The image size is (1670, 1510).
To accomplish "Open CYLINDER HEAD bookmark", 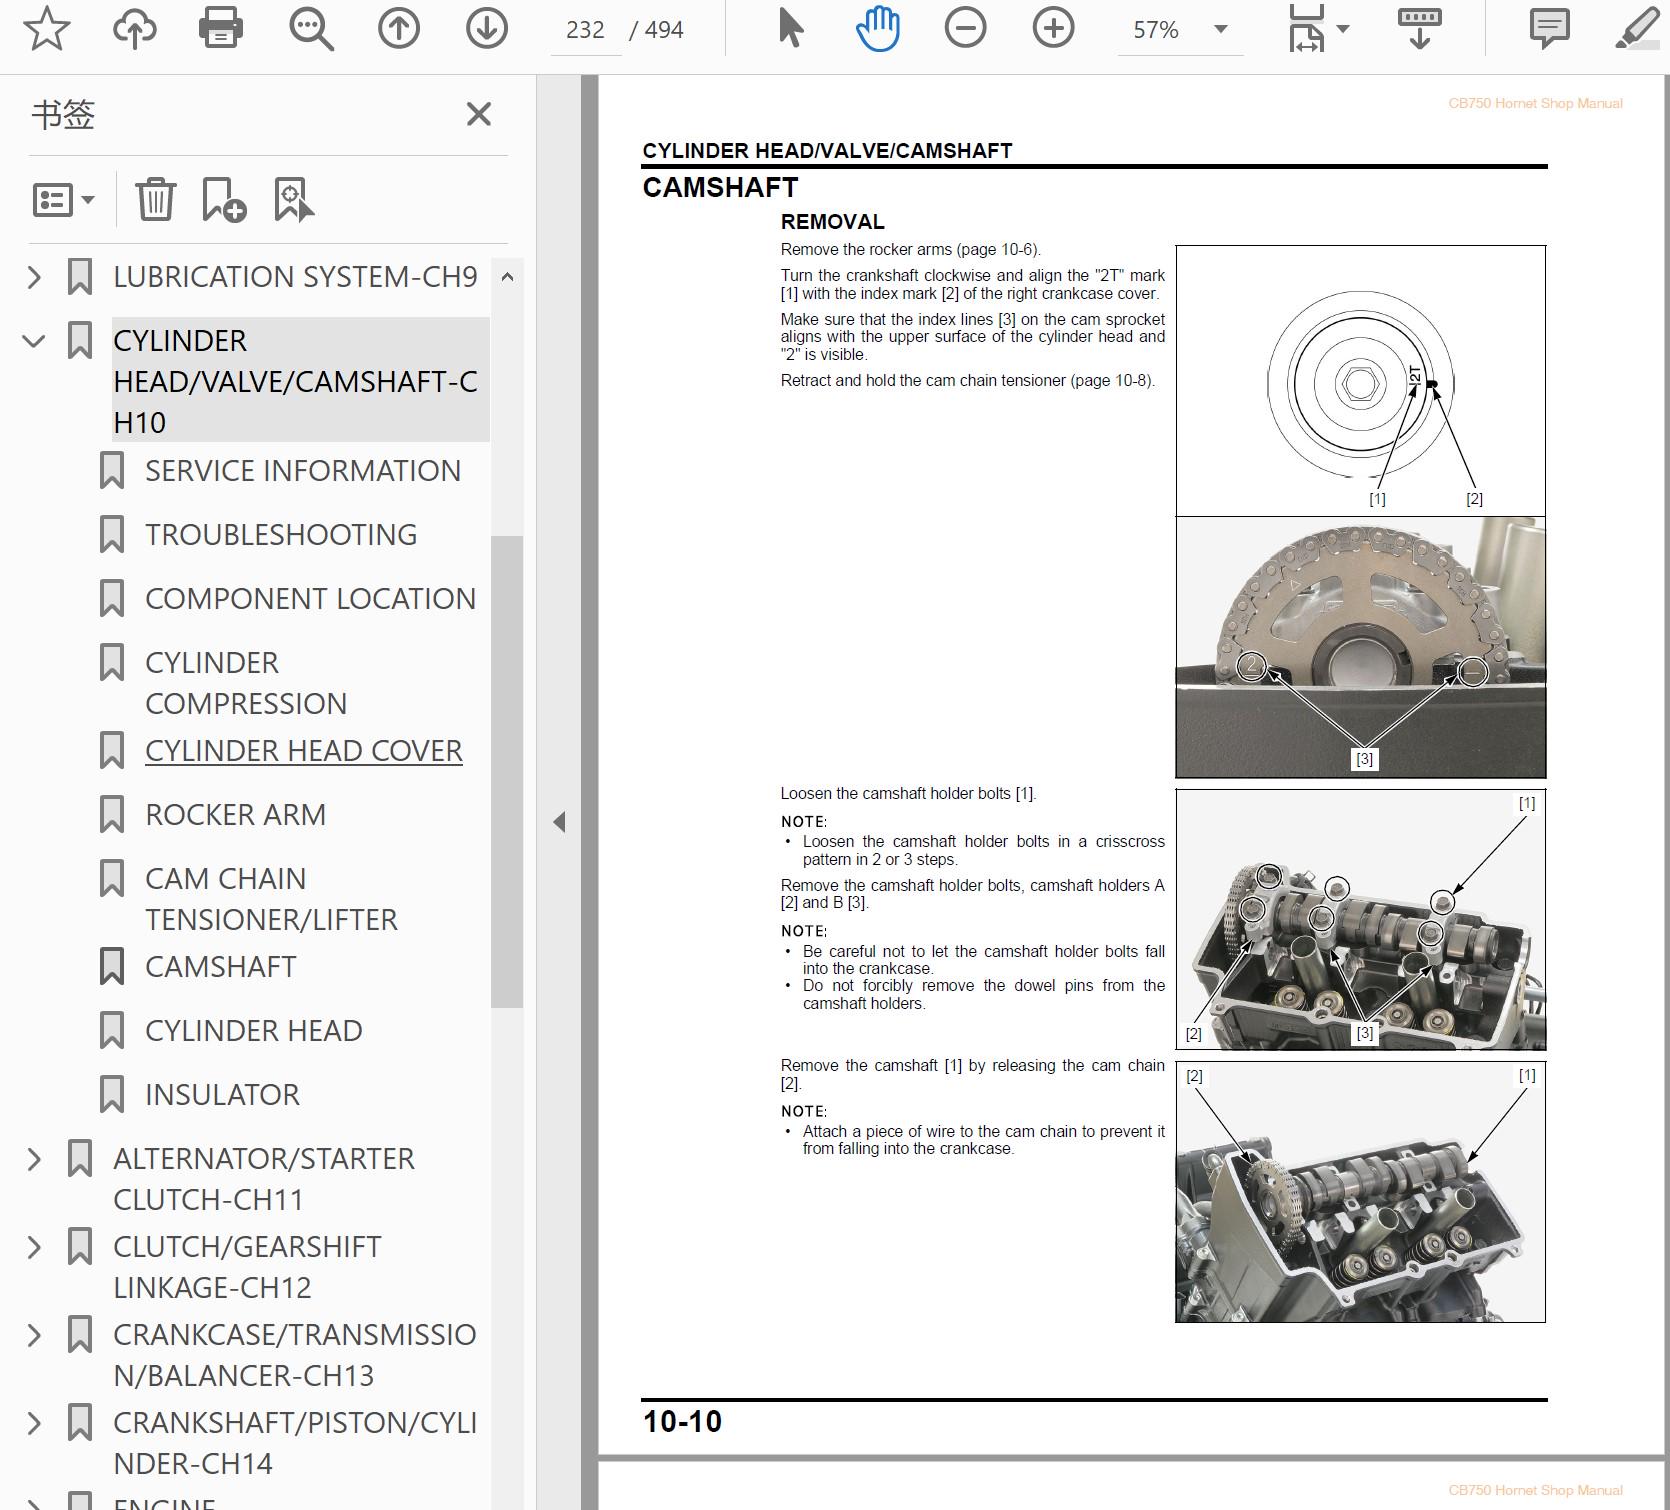I will pos(253,1031).
